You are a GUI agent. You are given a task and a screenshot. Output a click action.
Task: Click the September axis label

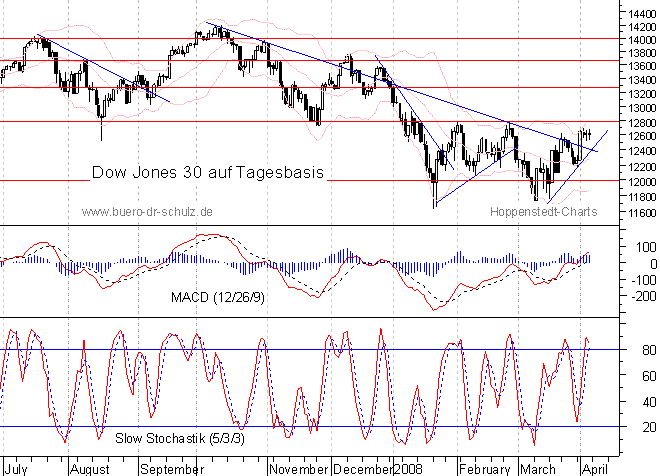pyautogui.click(x=171, y=466)
